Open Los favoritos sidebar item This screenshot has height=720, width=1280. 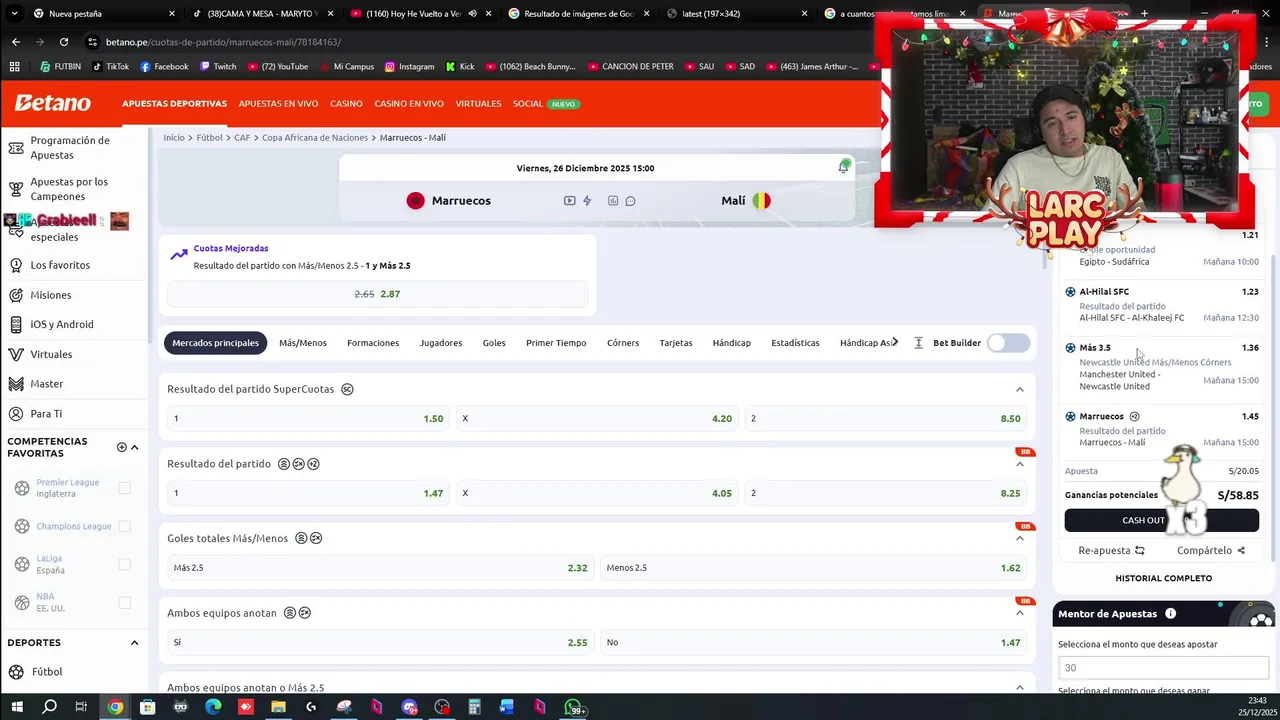tap(60, 265)
